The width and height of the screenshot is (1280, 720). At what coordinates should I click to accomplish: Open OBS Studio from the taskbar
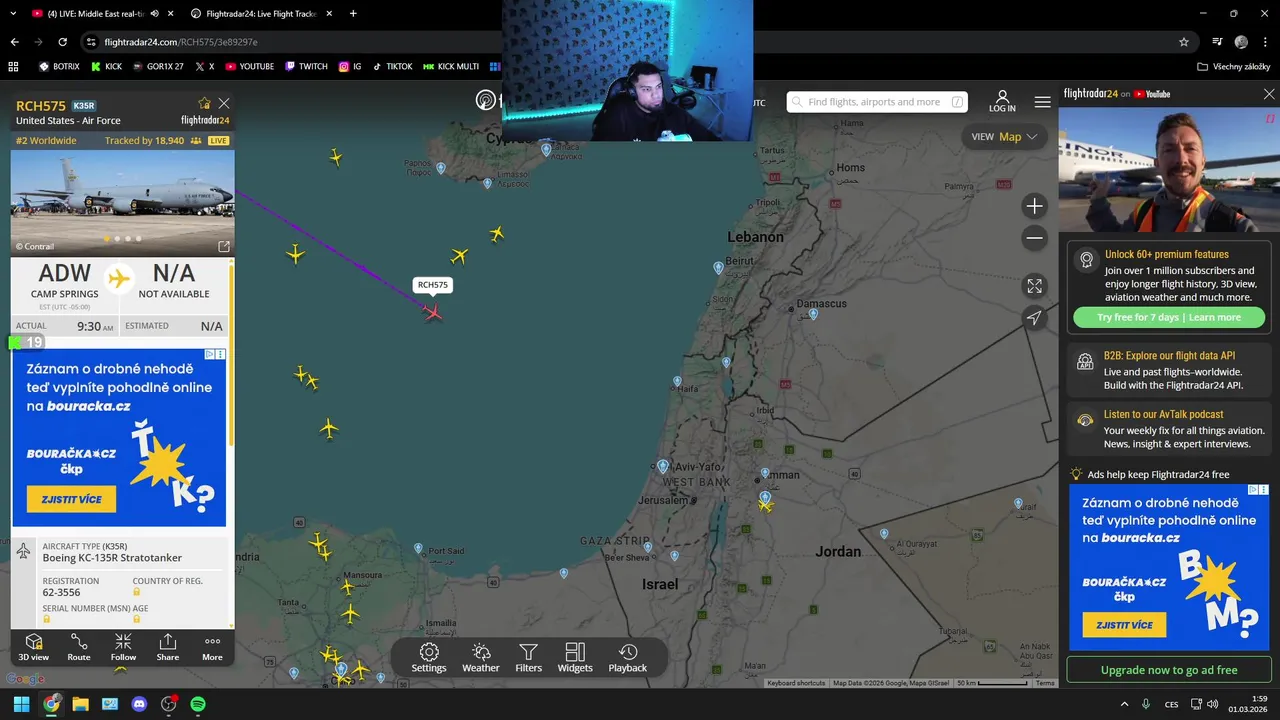click(x=169, y=704)
